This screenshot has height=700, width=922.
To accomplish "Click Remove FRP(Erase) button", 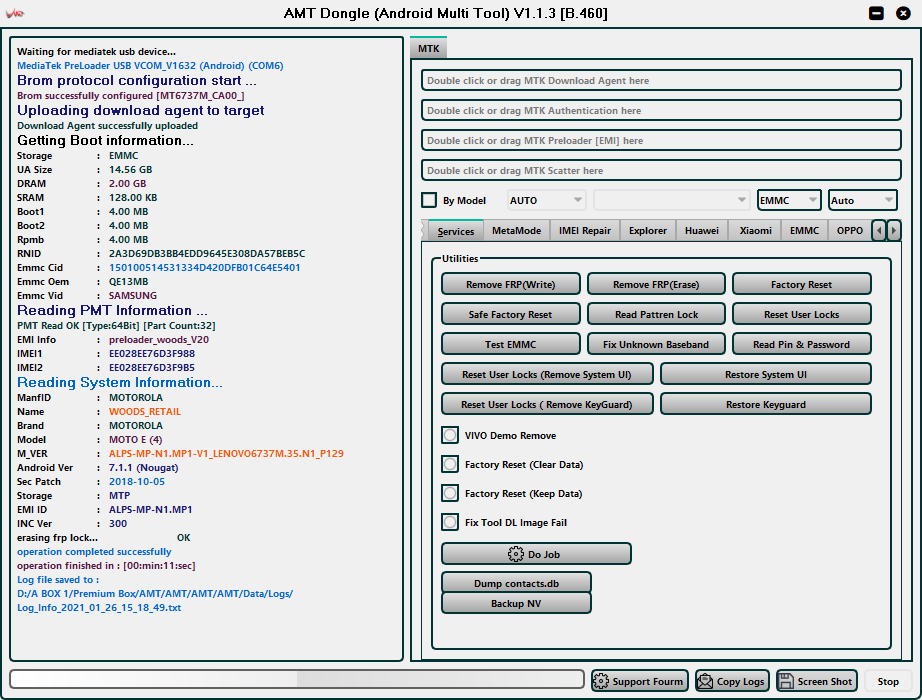I will tap(656, 284).
